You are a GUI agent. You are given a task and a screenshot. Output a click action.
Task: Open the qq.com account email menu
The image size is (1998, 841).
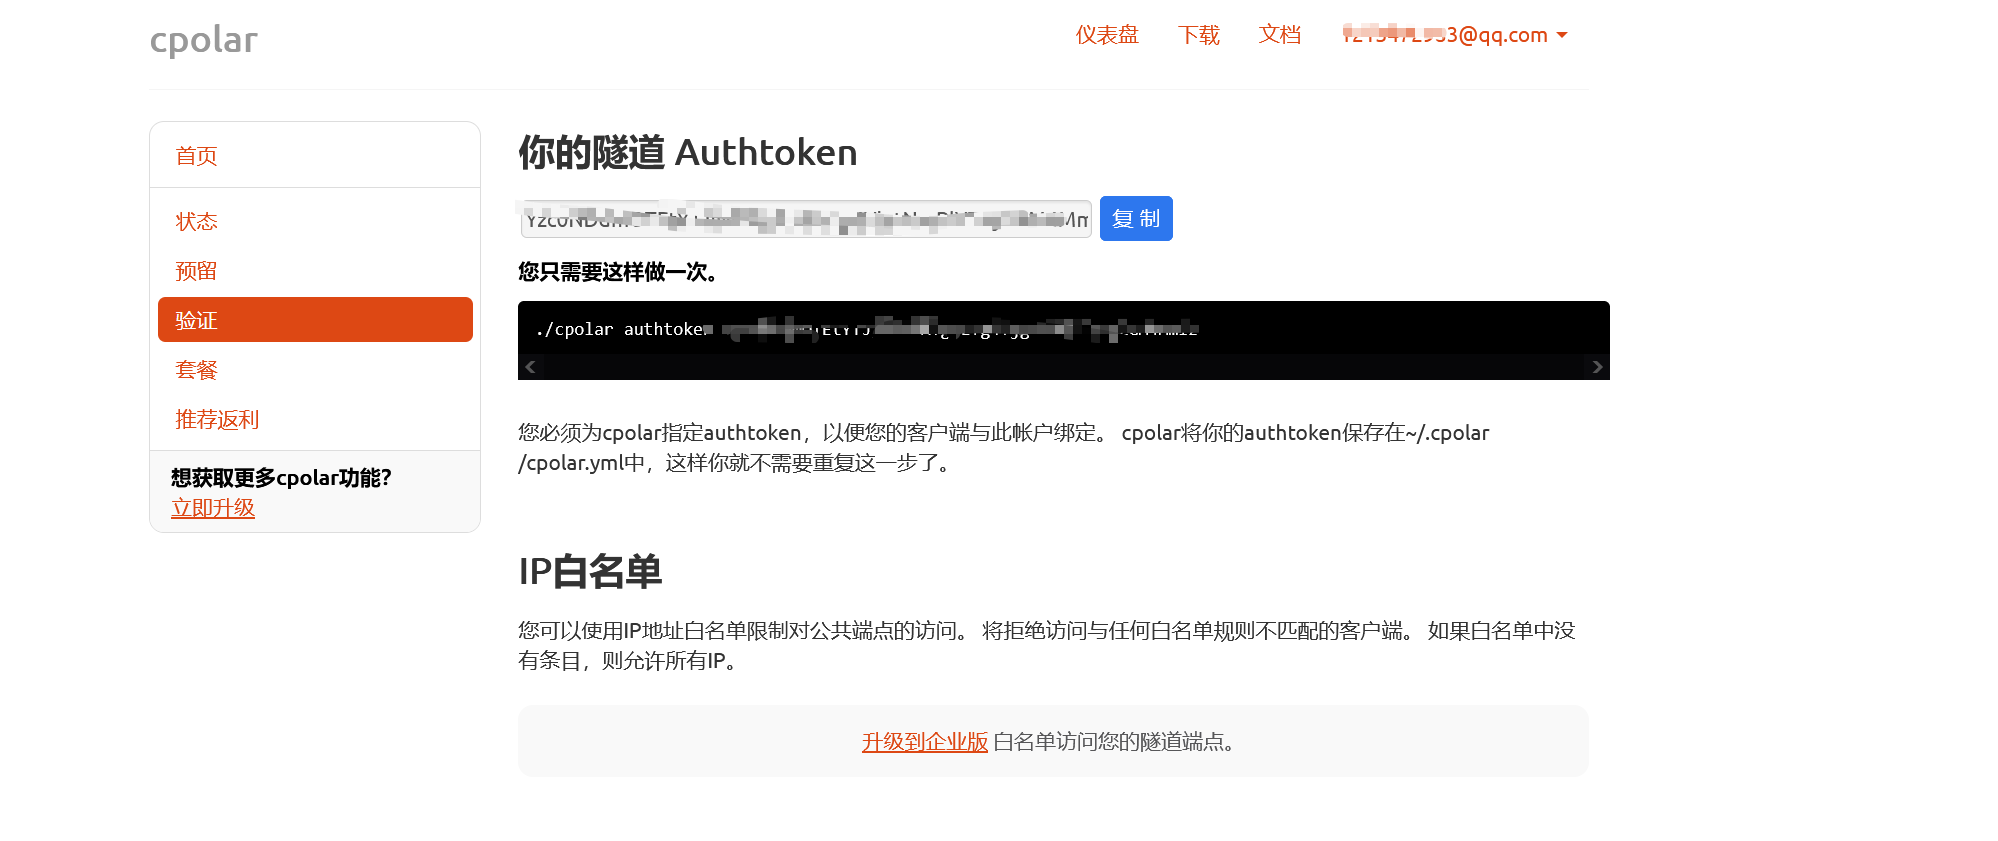[x=1444, y=35]
